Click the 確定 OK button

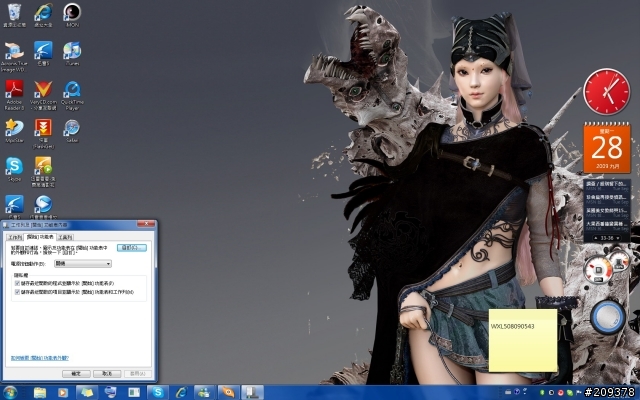[76, 373]
